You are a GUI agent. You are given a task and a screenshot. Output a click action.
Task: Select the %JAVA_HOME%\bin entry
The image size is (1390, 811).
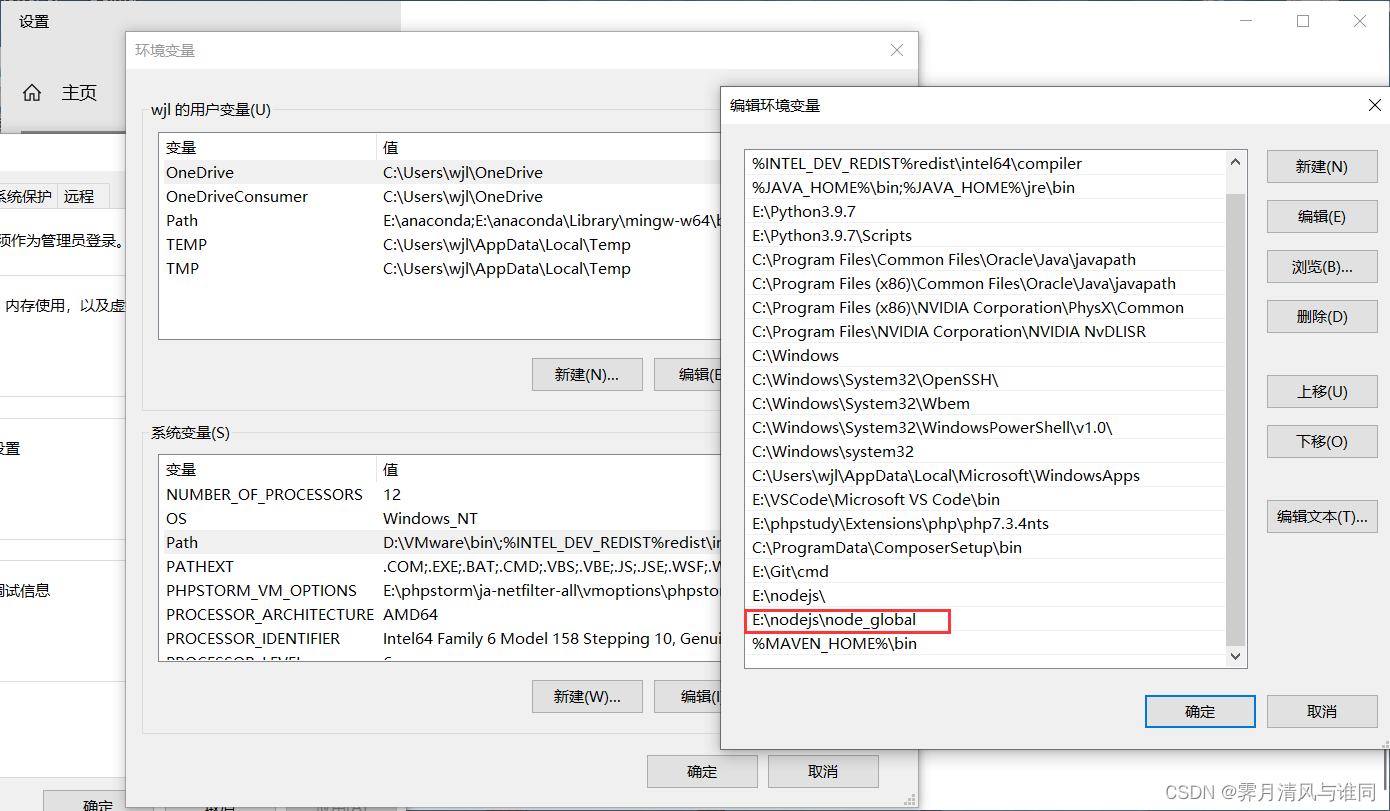point(986,188)
